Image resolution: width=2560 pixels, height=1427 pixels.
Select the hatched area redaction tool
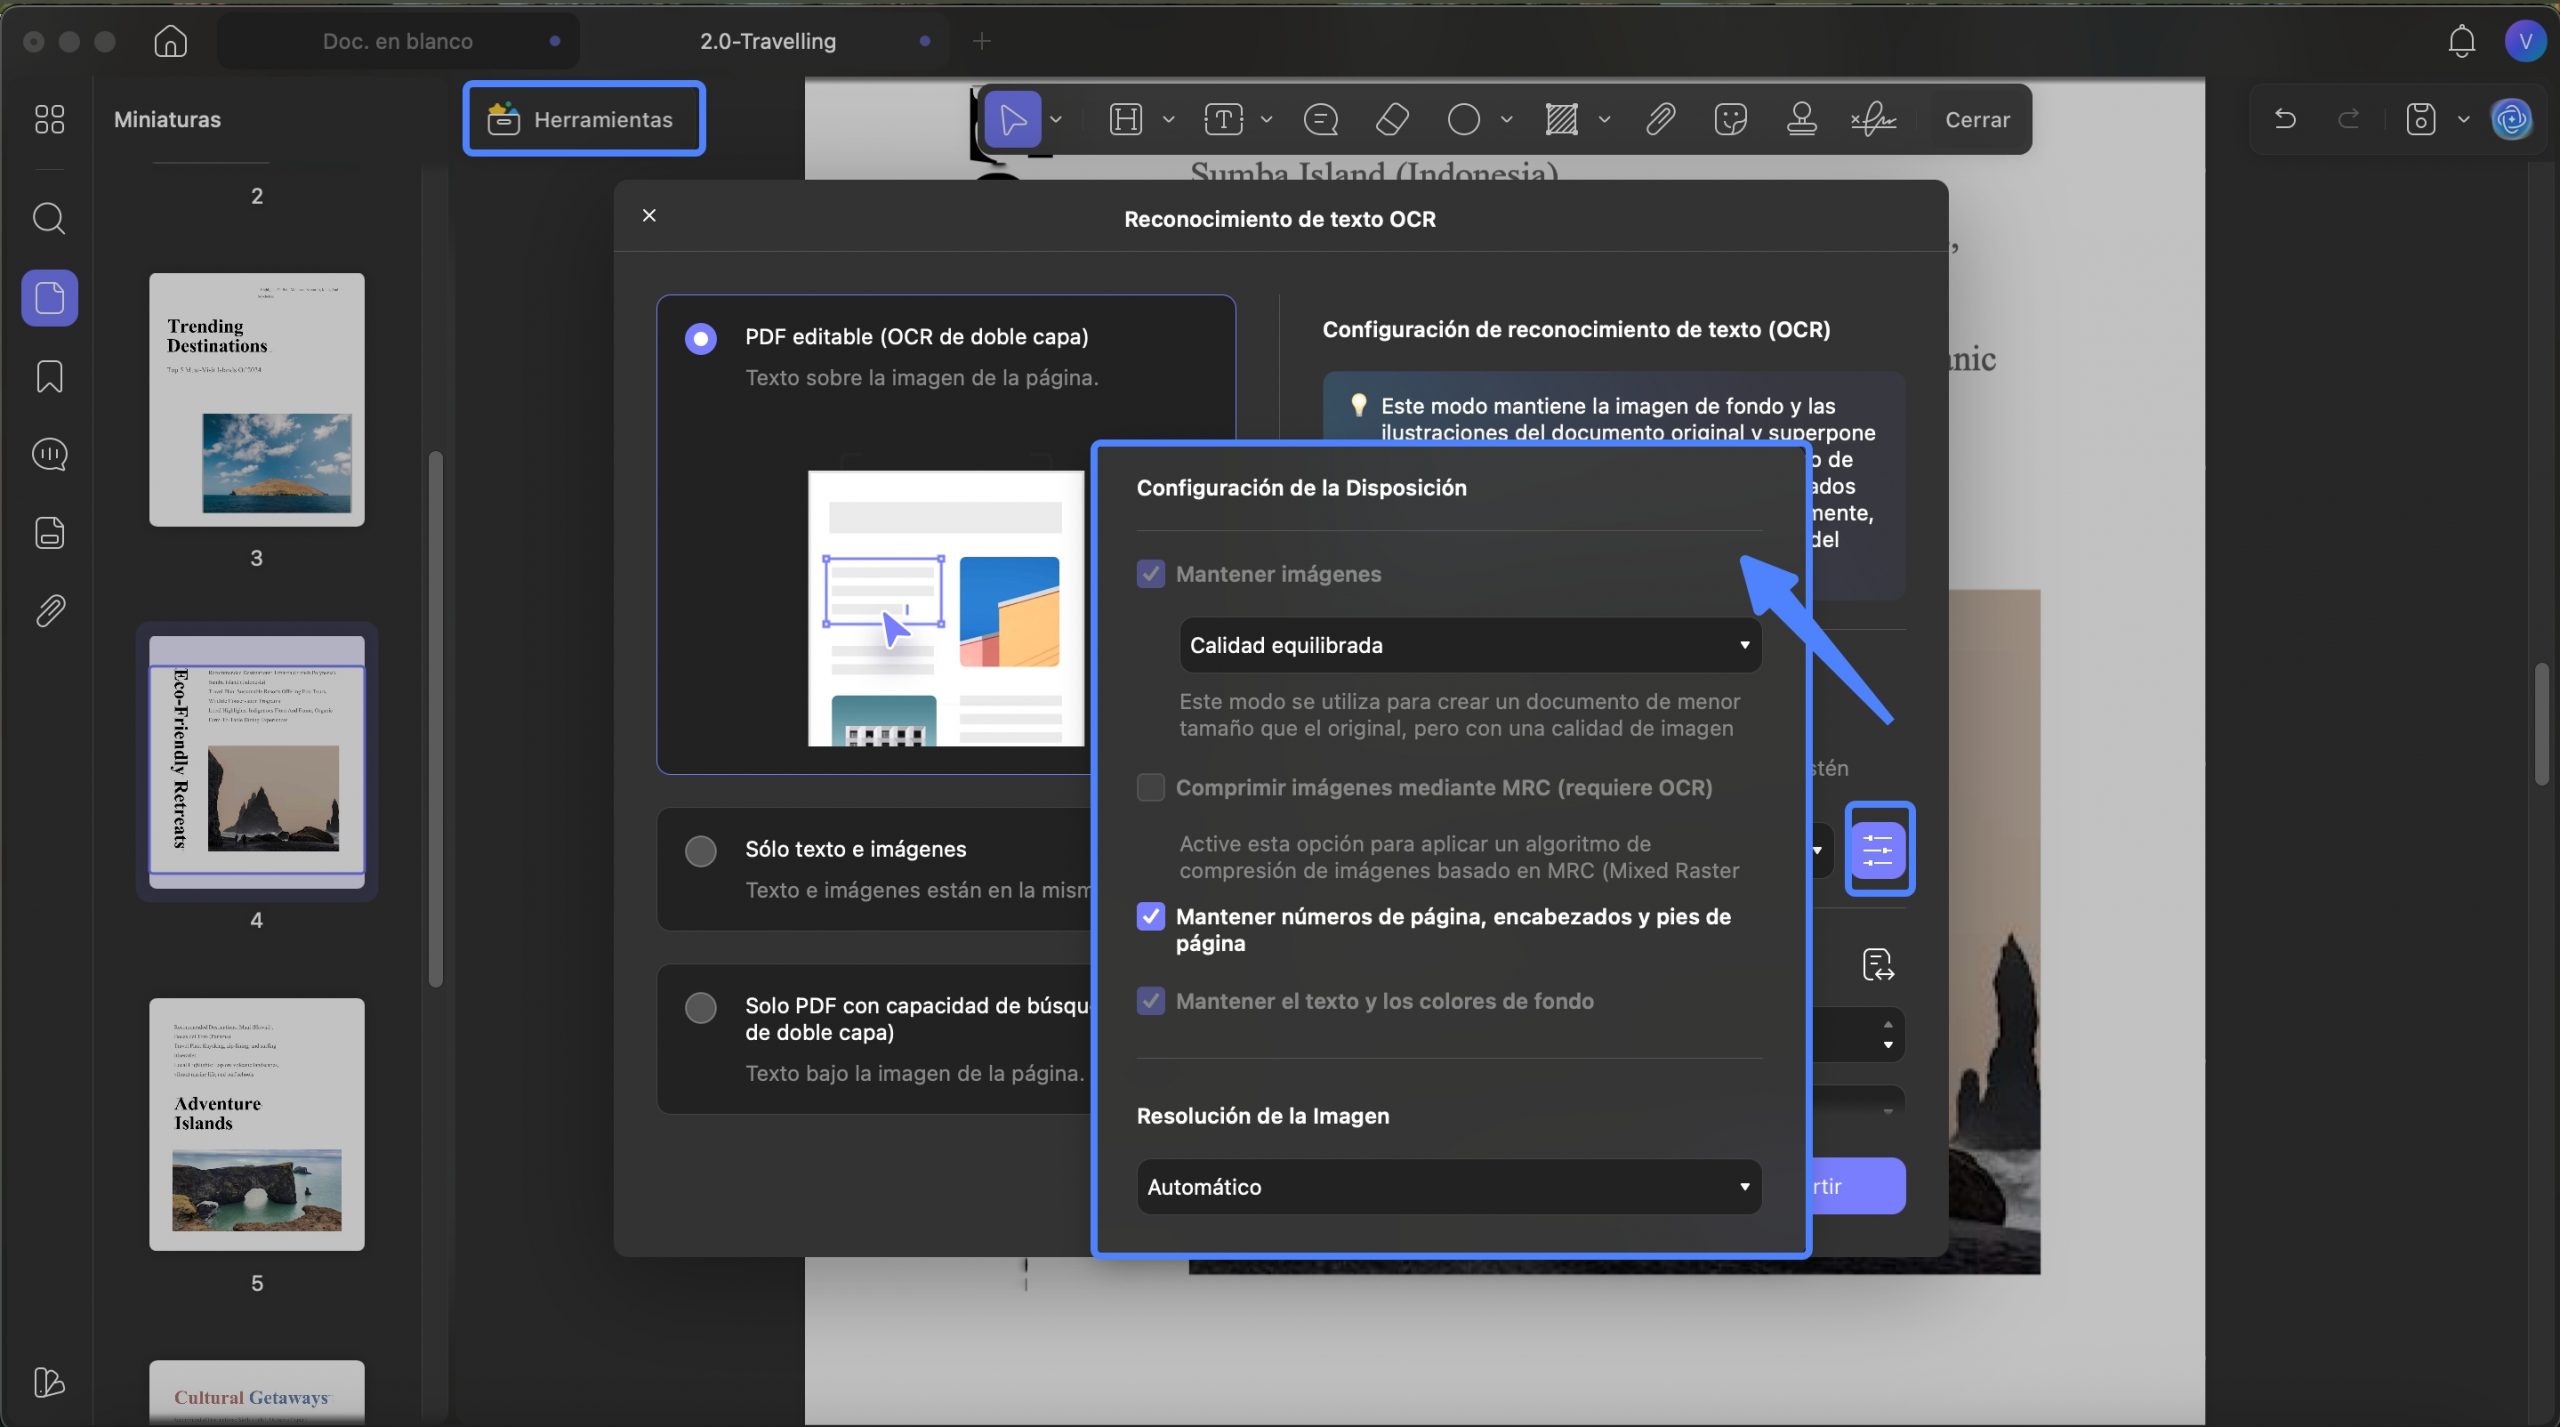(1561, 119)
